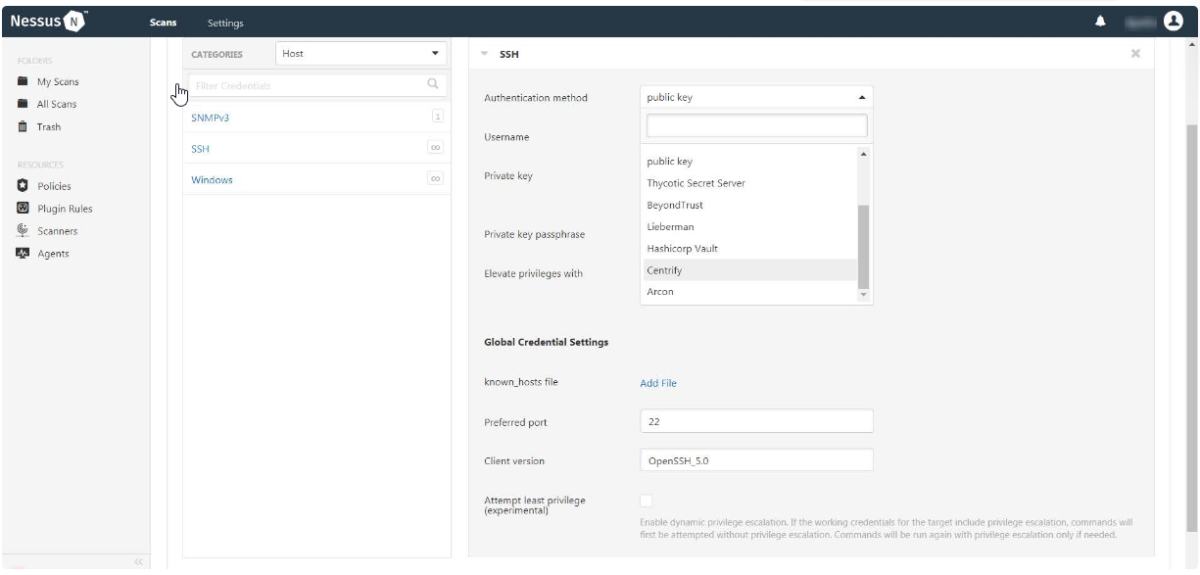Enable Attempt least privilege checkbox
This screenshot has width=1200, height=575.
coord(646,500)
